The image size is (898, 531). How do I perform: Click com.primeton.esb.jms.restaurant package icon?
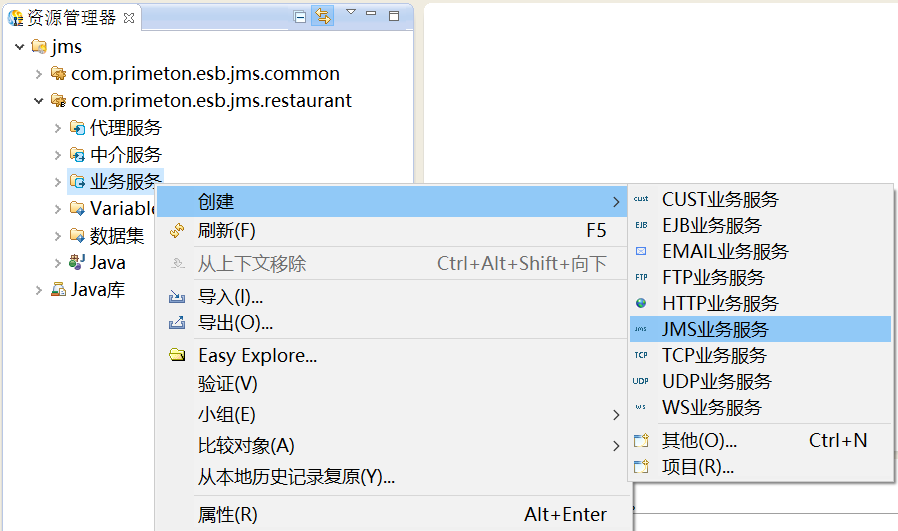(58, 100)
